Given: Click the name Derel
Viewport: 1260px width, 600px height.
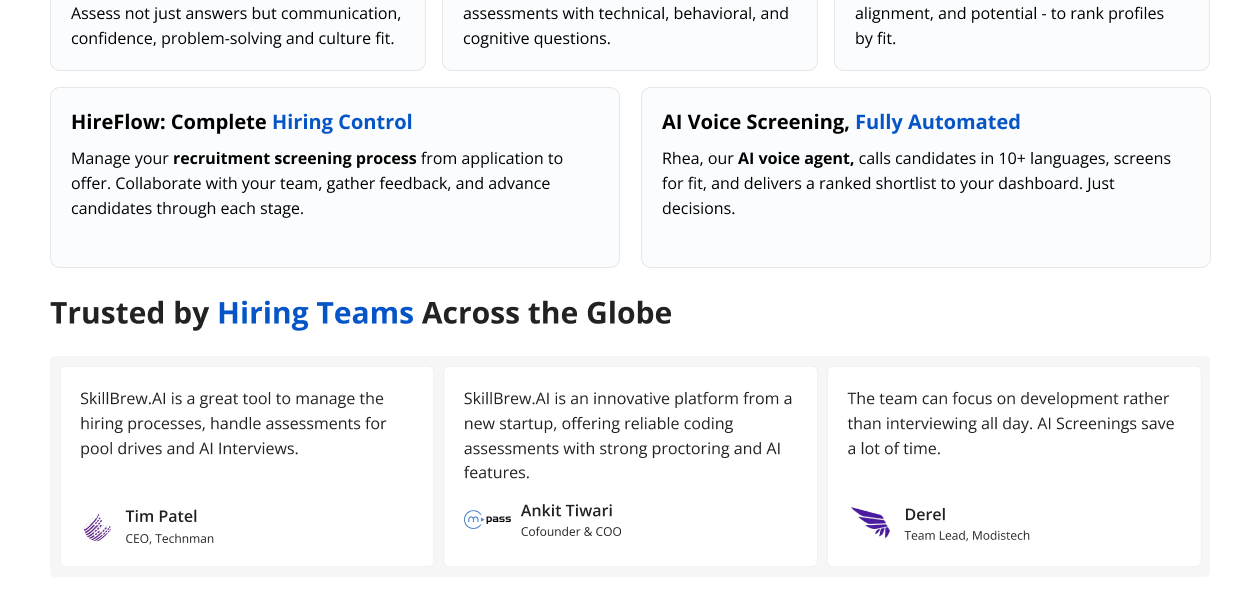Looking at the screenshot, I should pyautogui.click(x=925, y=514).
